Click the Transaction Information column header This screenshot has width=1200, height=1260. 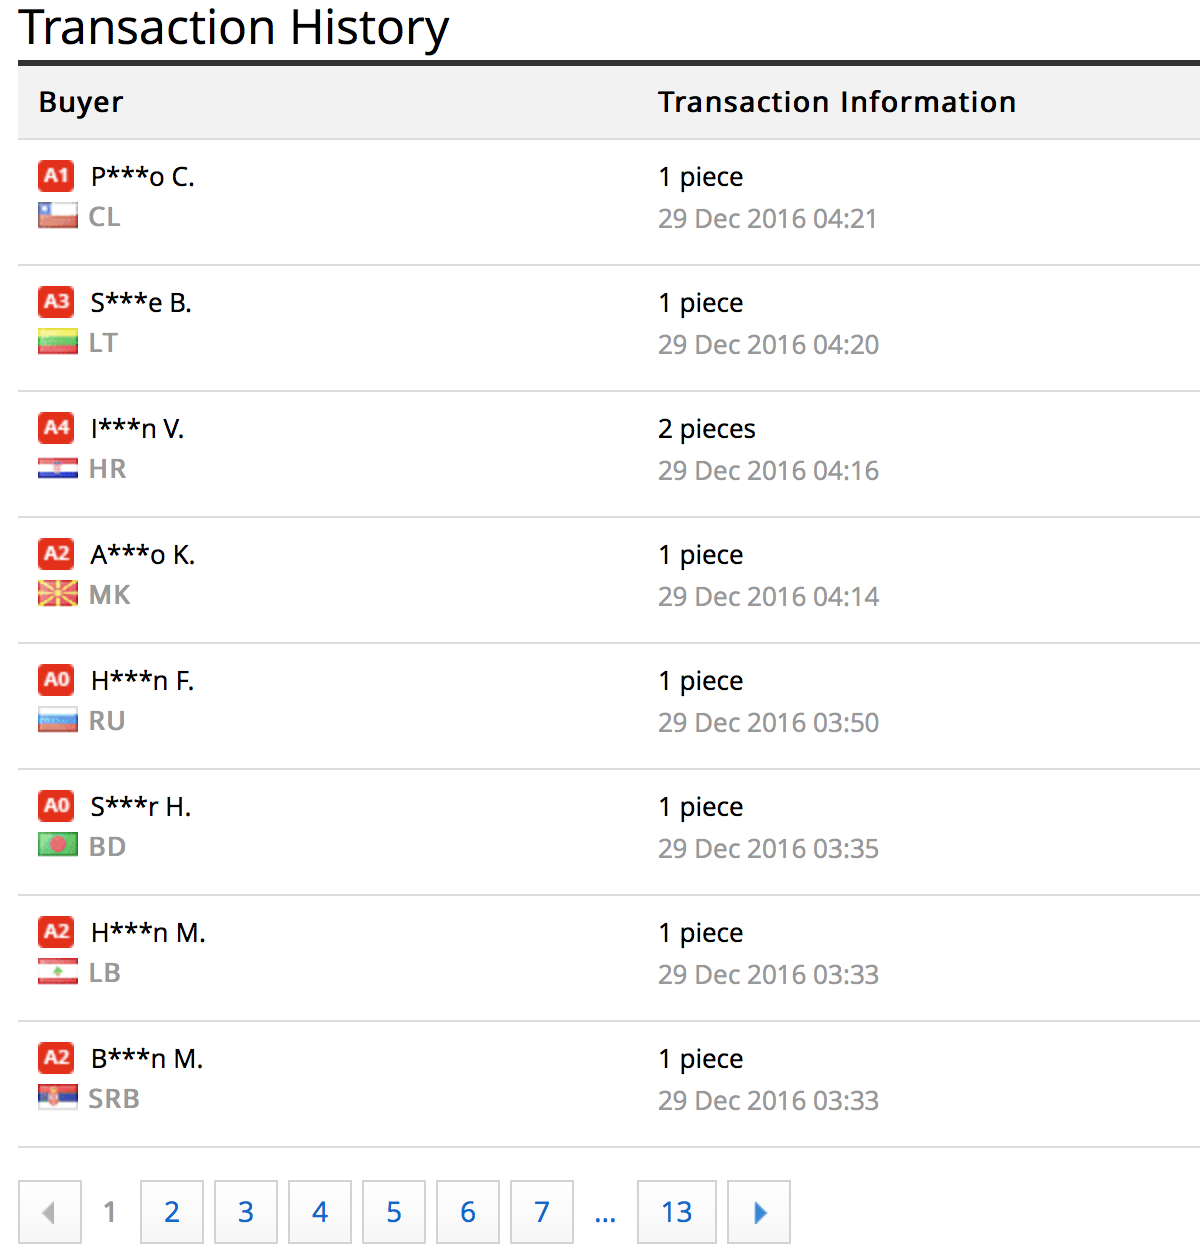tap(836, 102)
